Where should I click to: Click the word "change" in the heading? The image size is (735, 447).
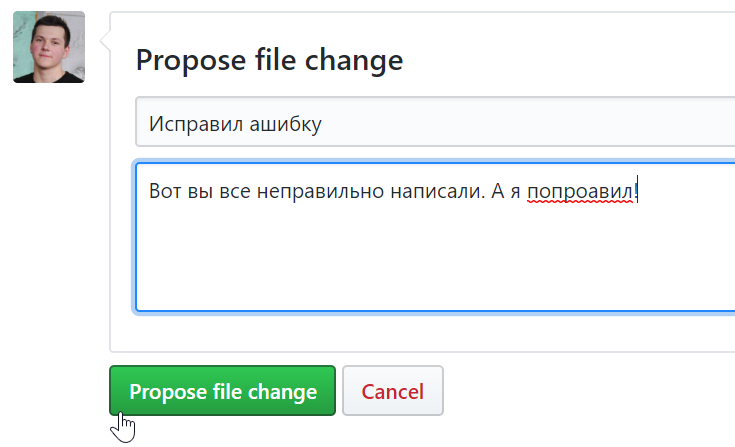coord(355,60)
